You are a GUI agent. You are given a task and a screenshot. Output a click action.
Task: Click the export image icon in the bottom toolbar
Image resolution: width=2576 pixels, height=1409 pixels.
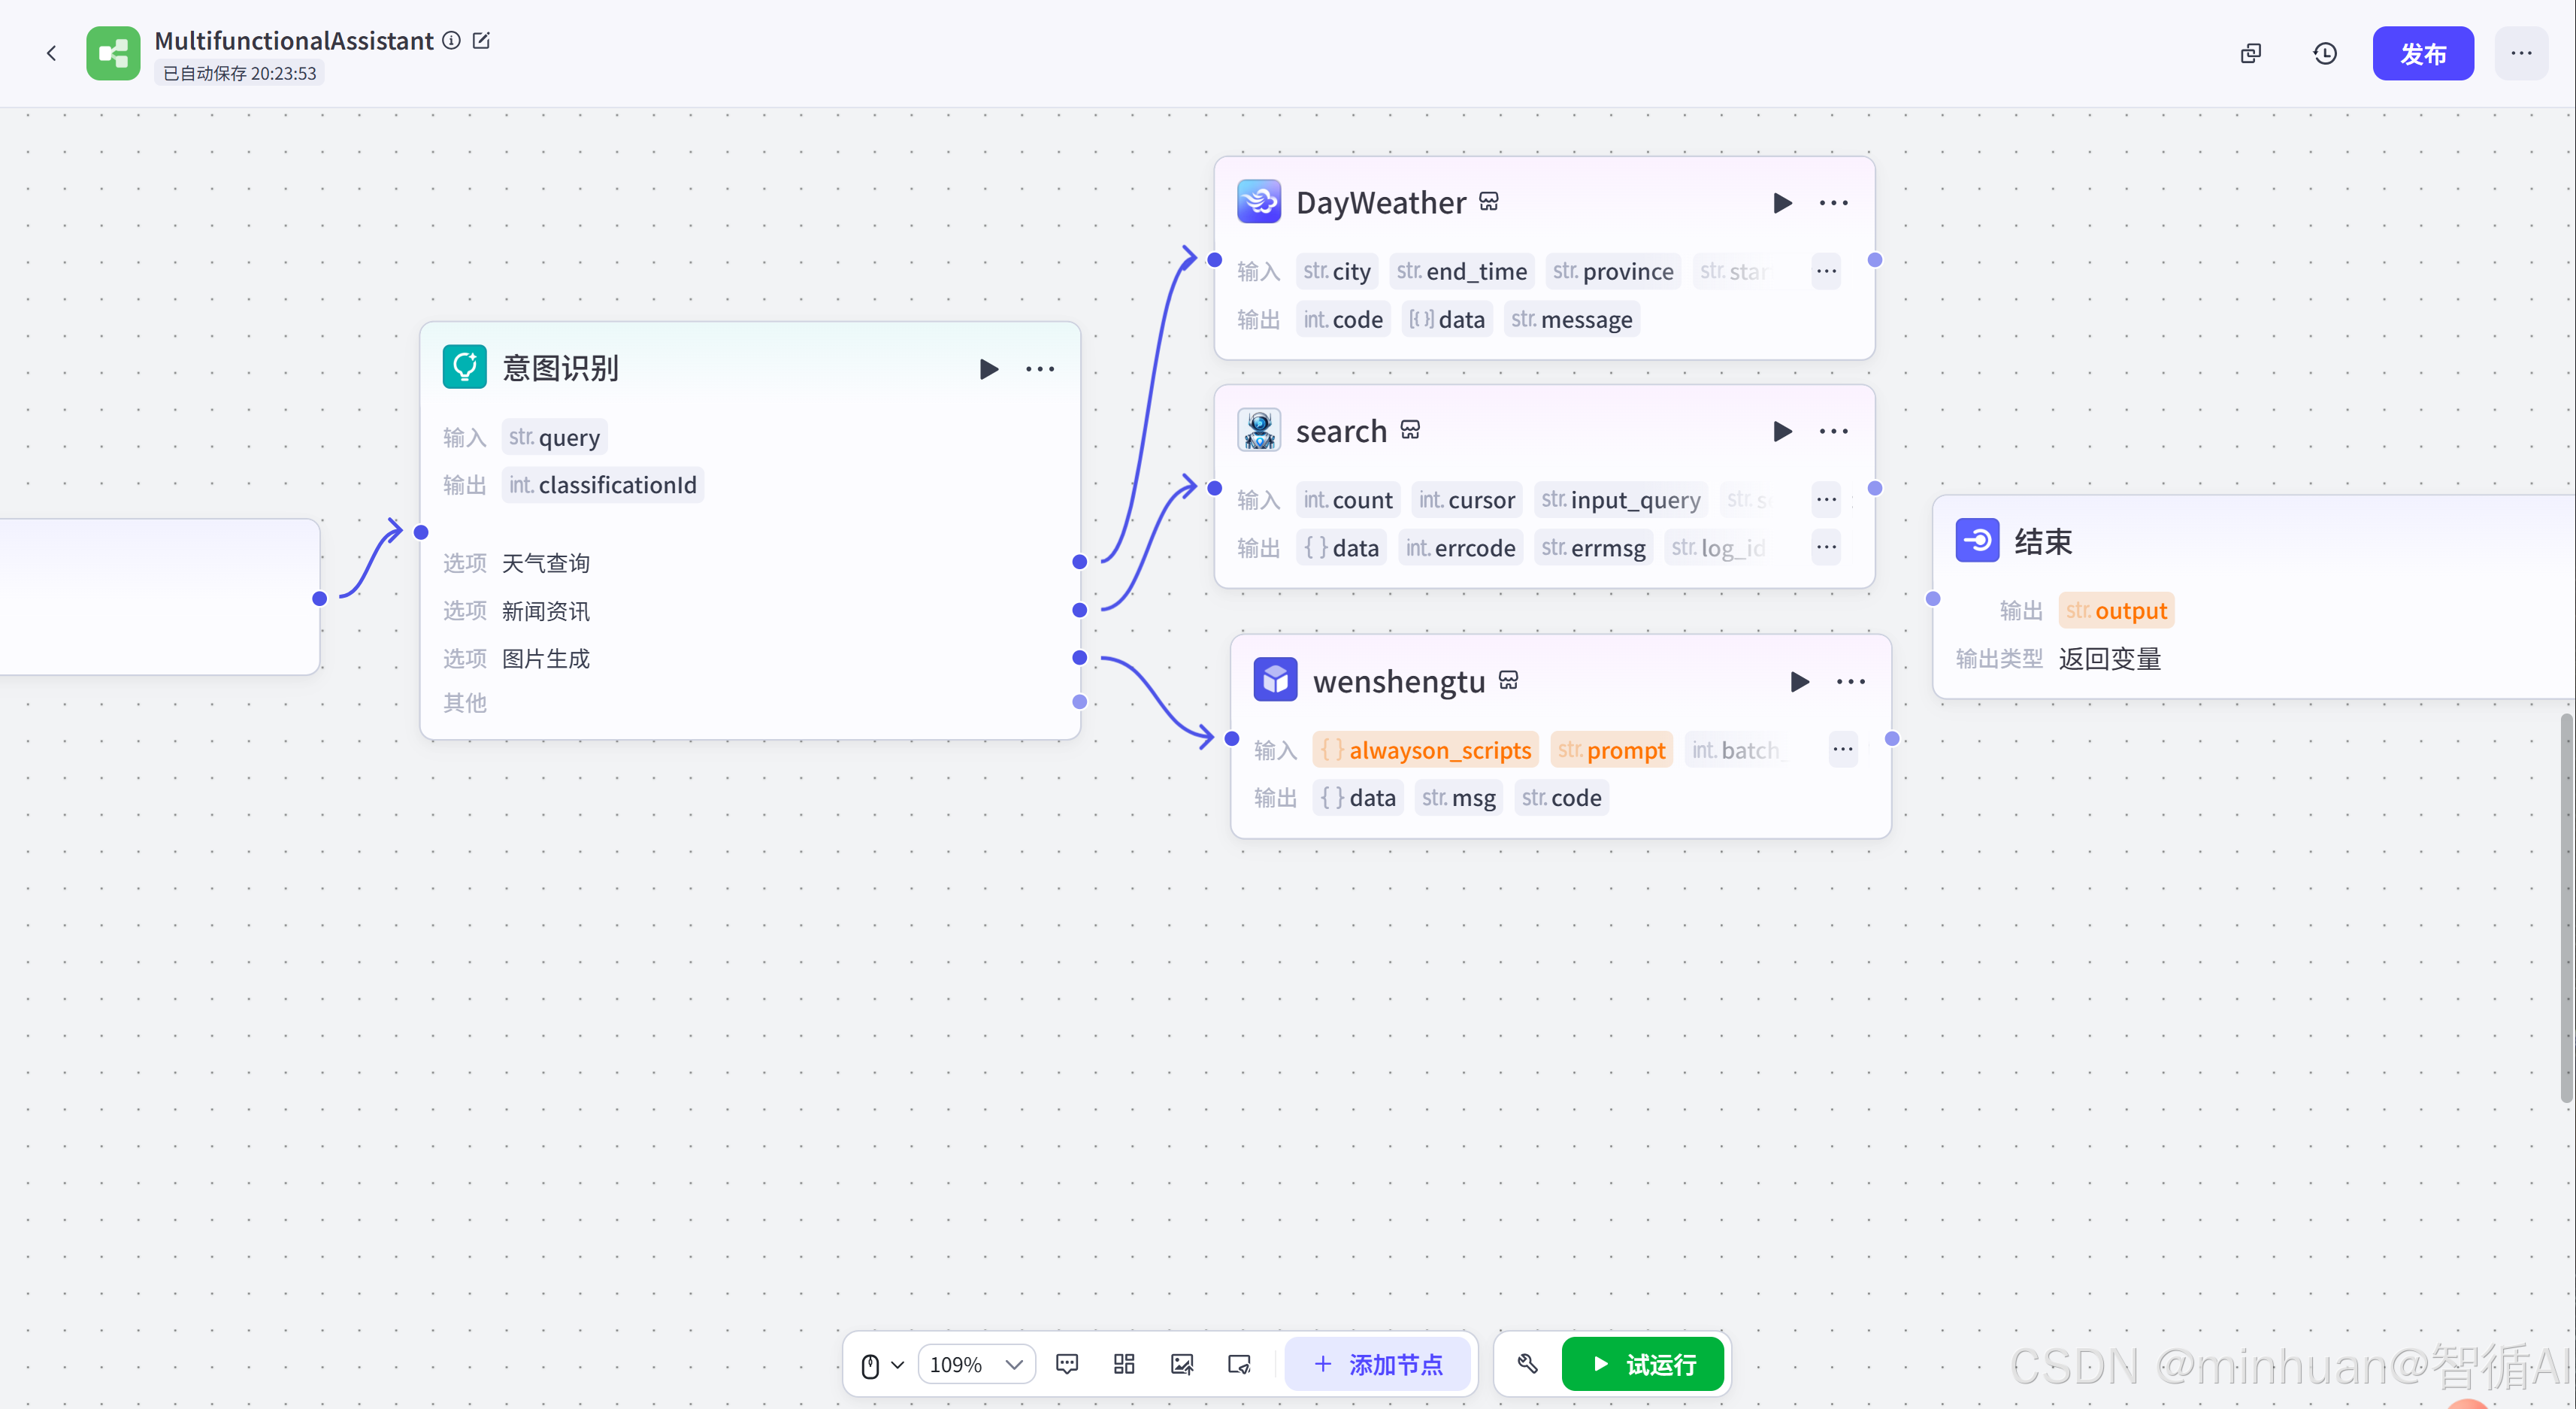tap(1182, 1364)
